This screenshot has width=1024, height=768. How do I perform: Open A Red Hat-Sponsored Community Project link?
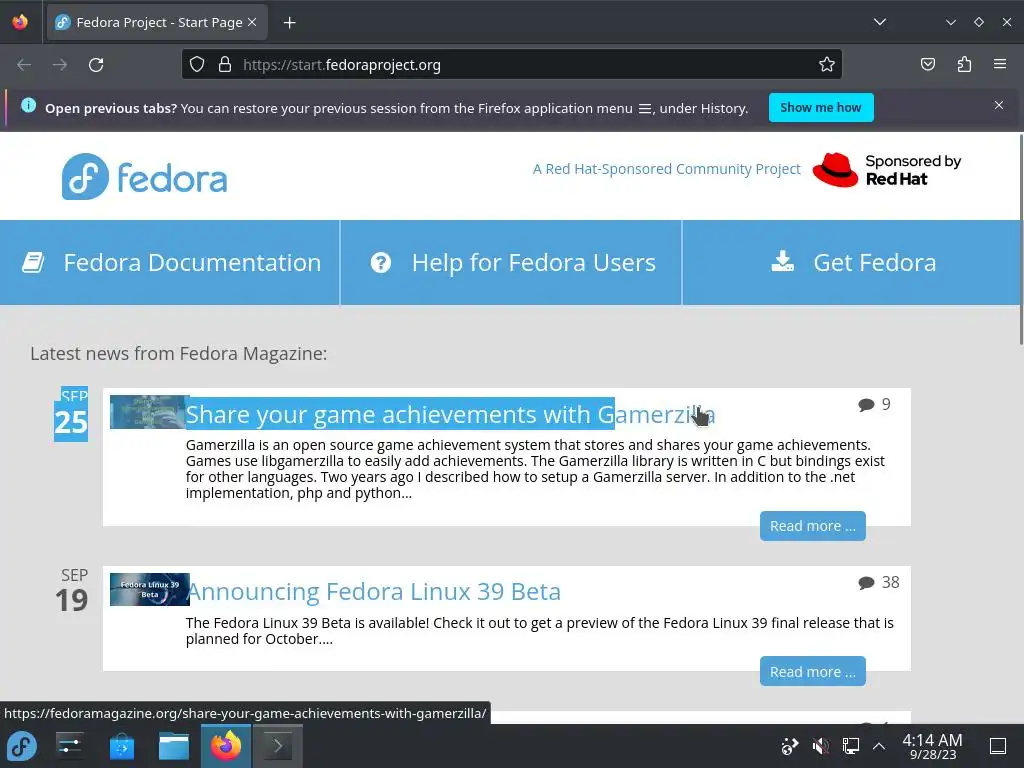(x=666, y=169)
